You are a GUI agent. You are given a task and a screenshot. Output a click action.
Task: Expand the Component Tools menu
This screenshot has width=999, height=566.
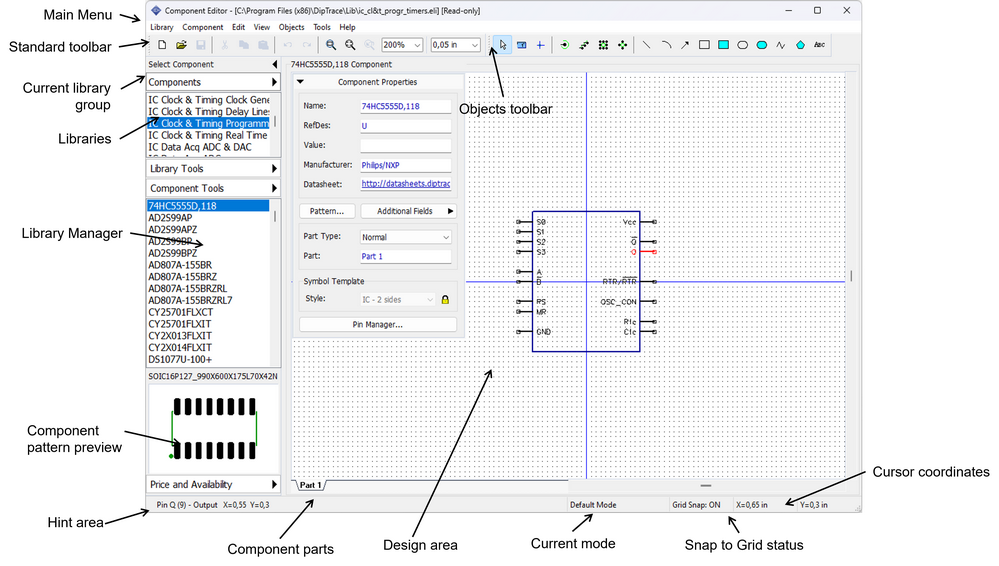pyautogui.click(x=213, y=189)
